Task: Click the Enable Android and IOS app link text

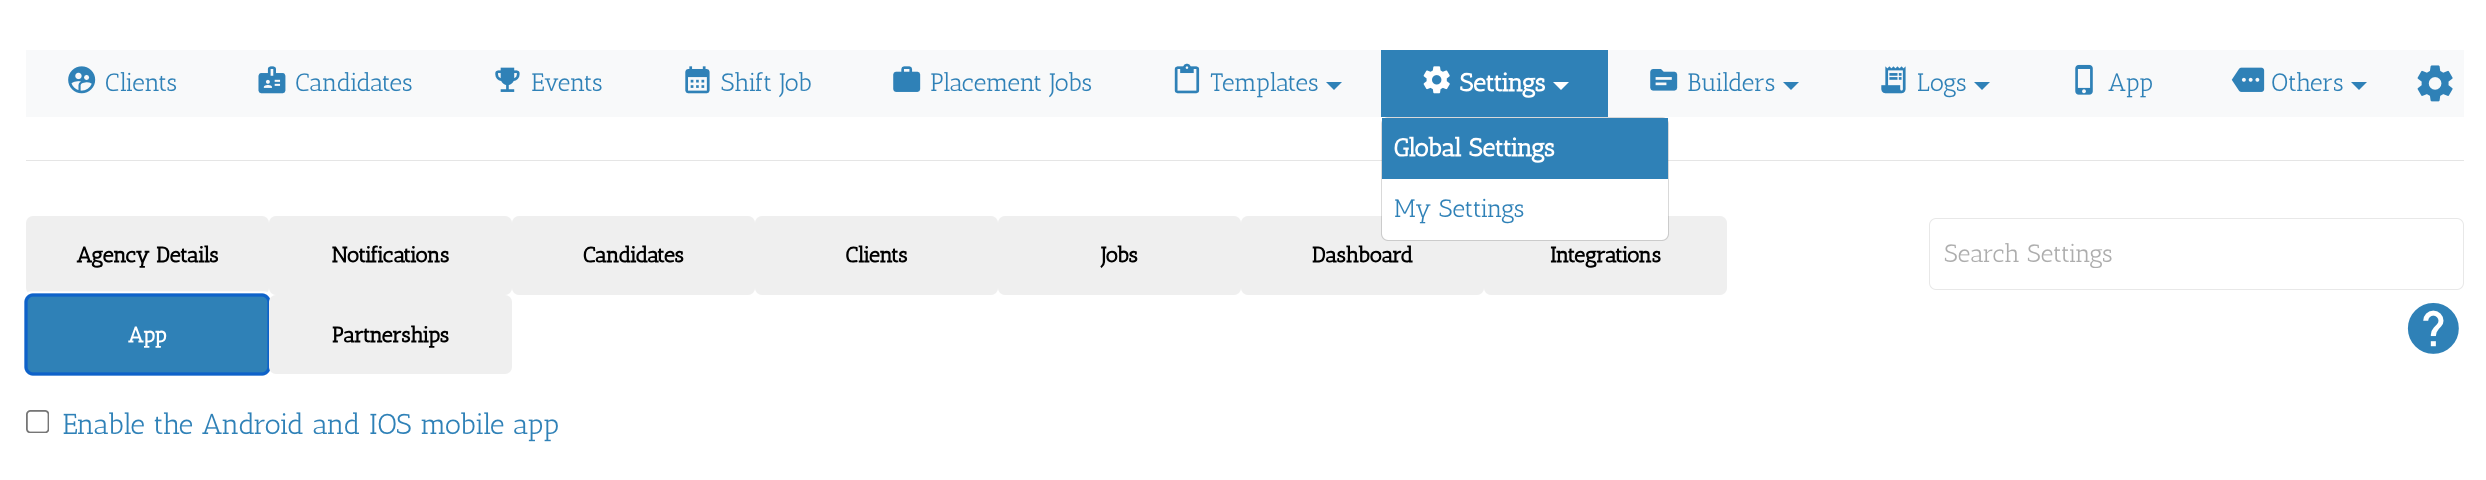Action: (x=310, y=424)
